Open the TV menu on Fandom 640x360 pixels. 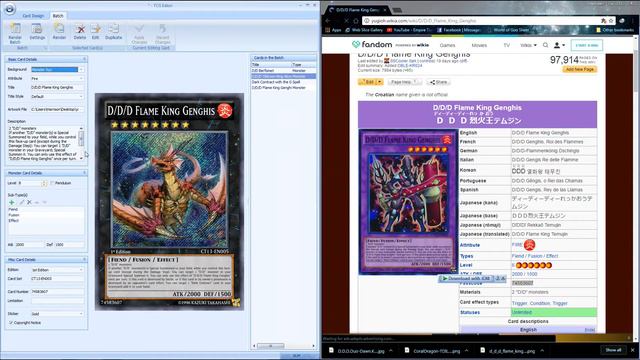(x=507, y=45)
